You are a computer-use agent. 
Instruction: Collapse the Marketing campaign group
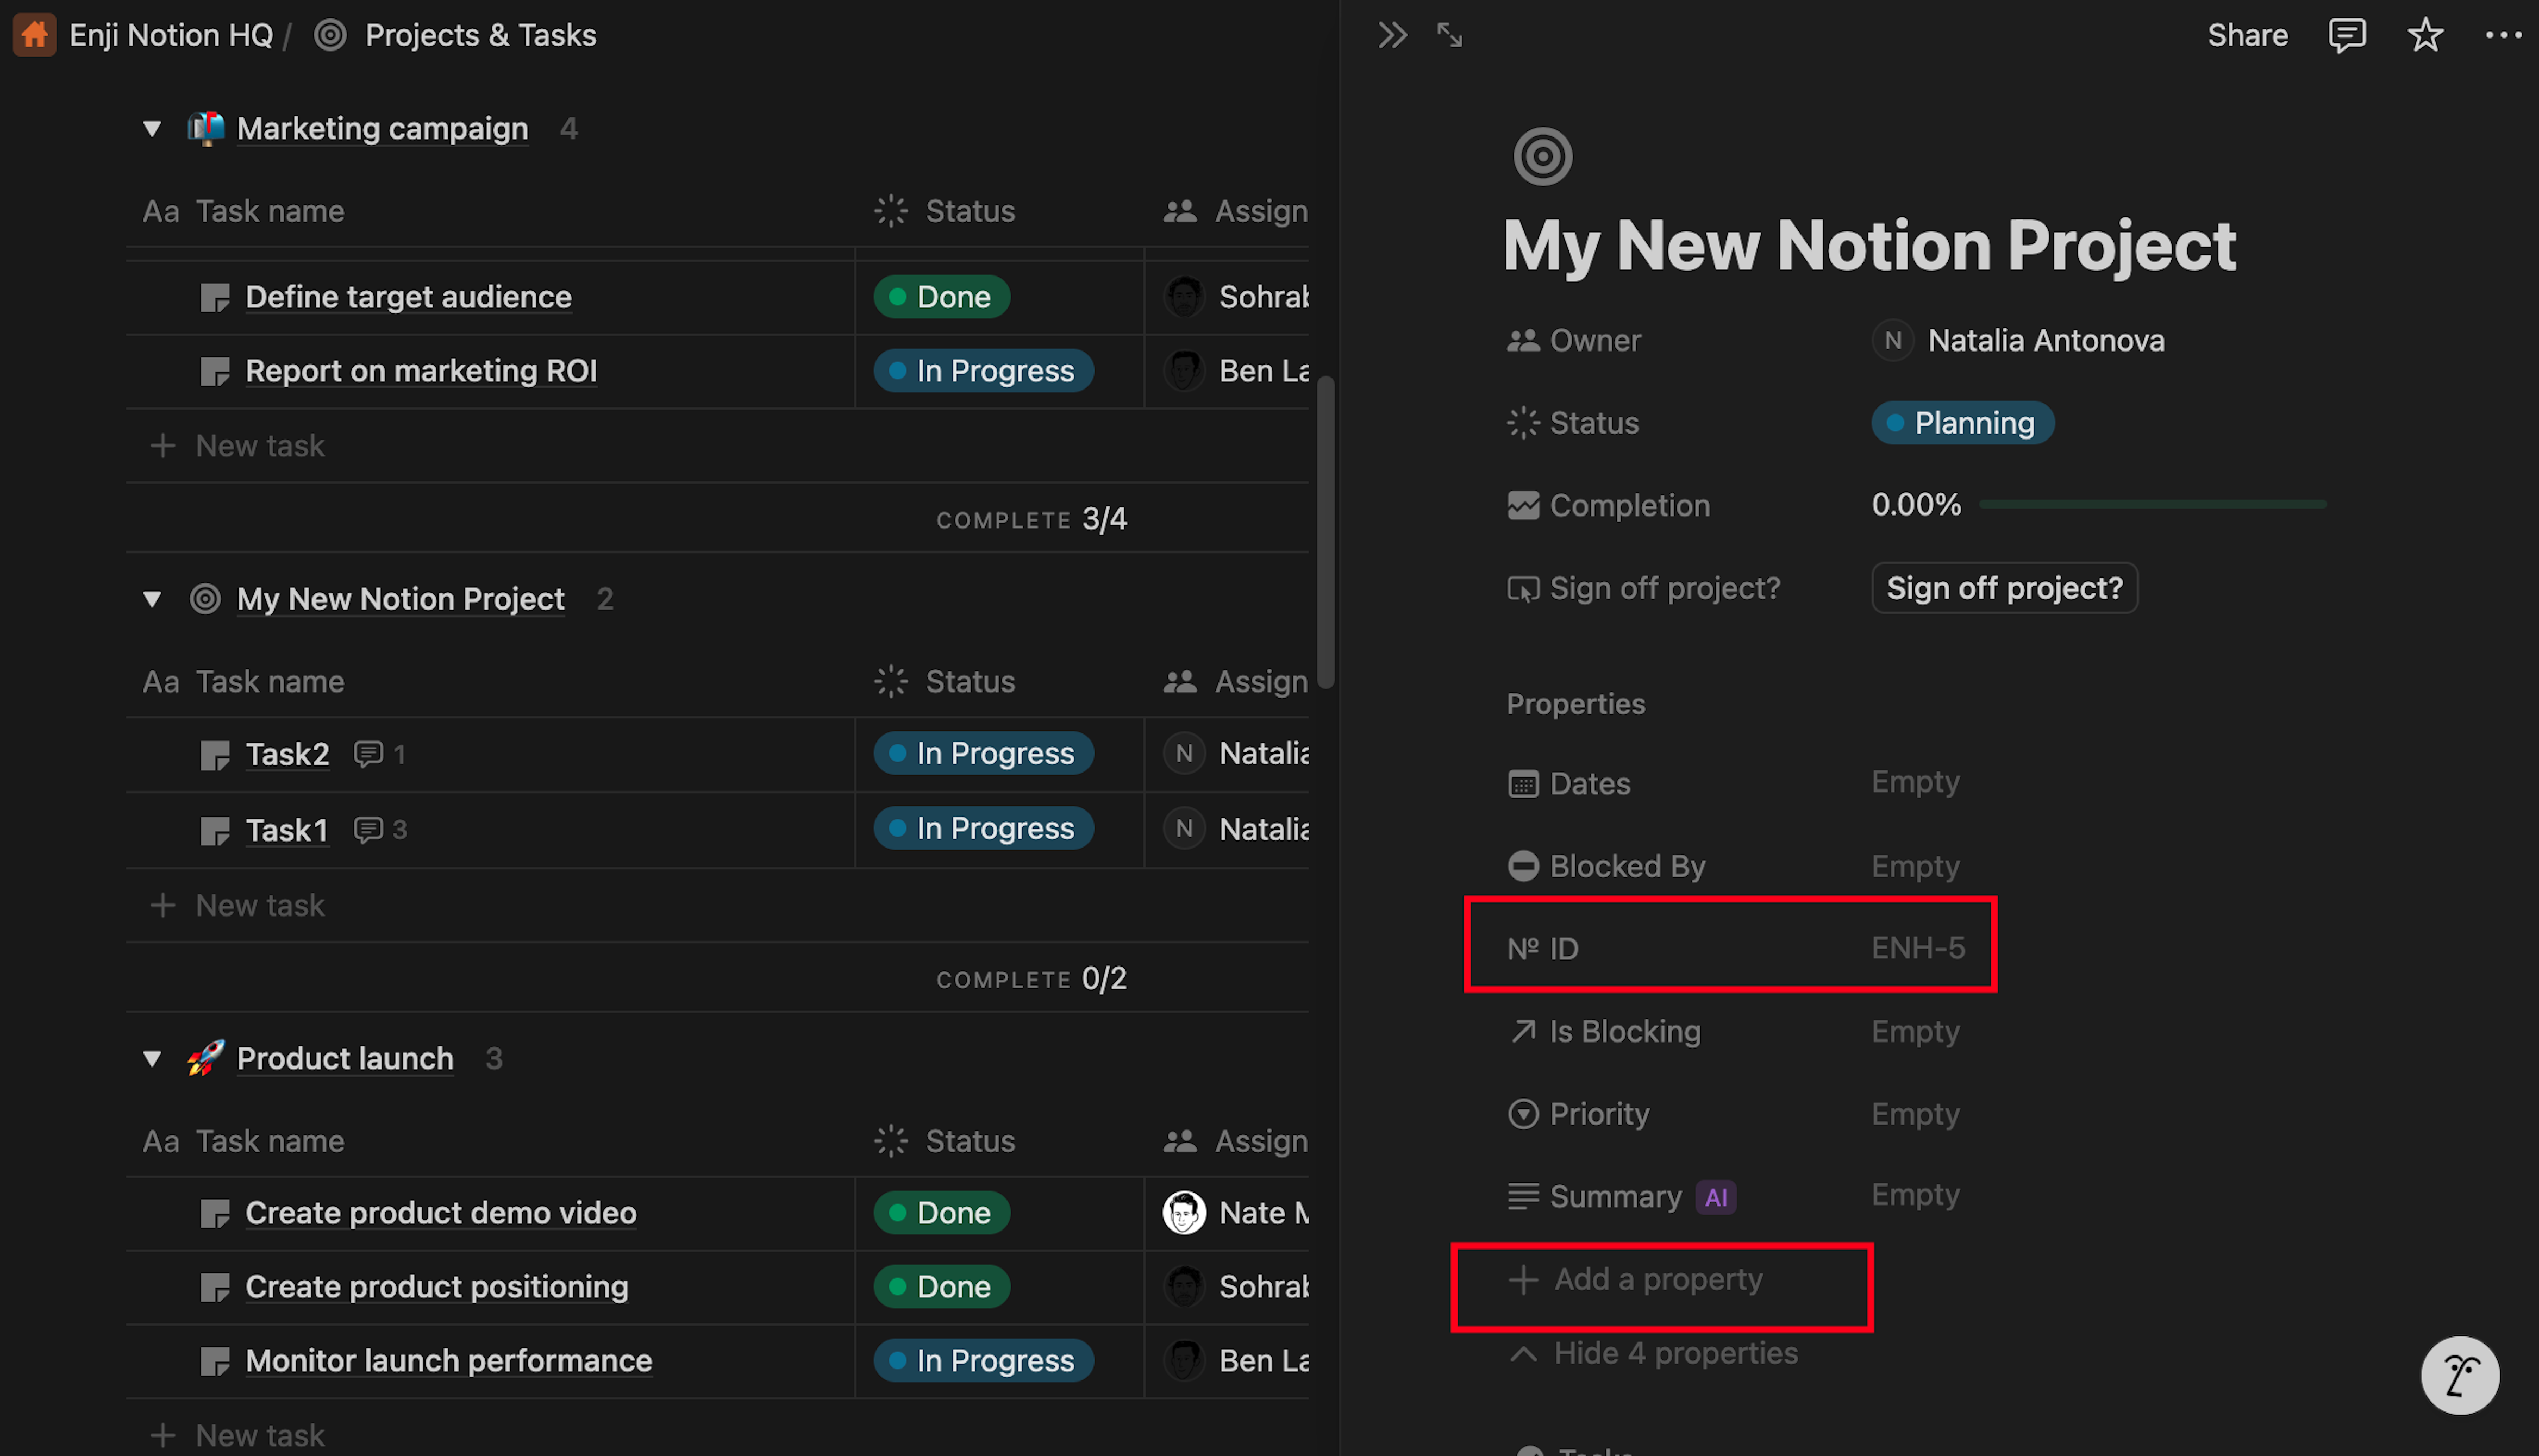[152, 128]
